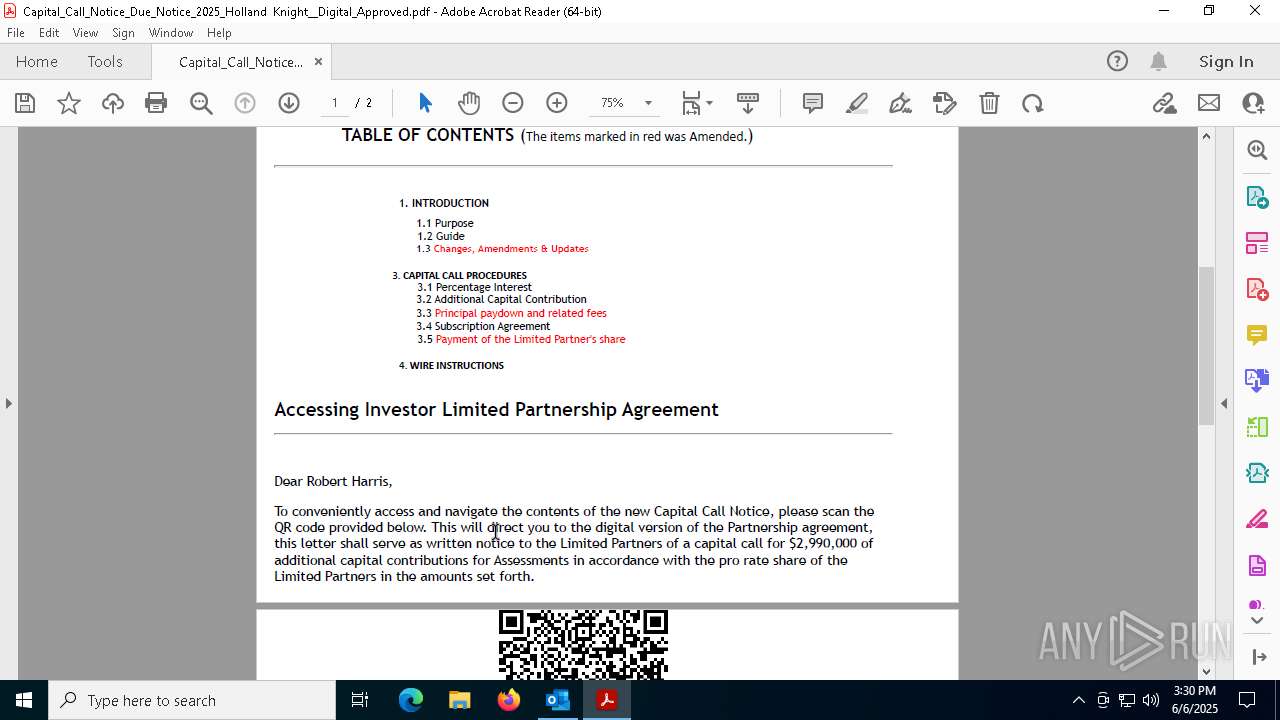Rotate the page with the rotate icon
The width and height of the screenshot is (1280, 720).
pos(1033,103)
